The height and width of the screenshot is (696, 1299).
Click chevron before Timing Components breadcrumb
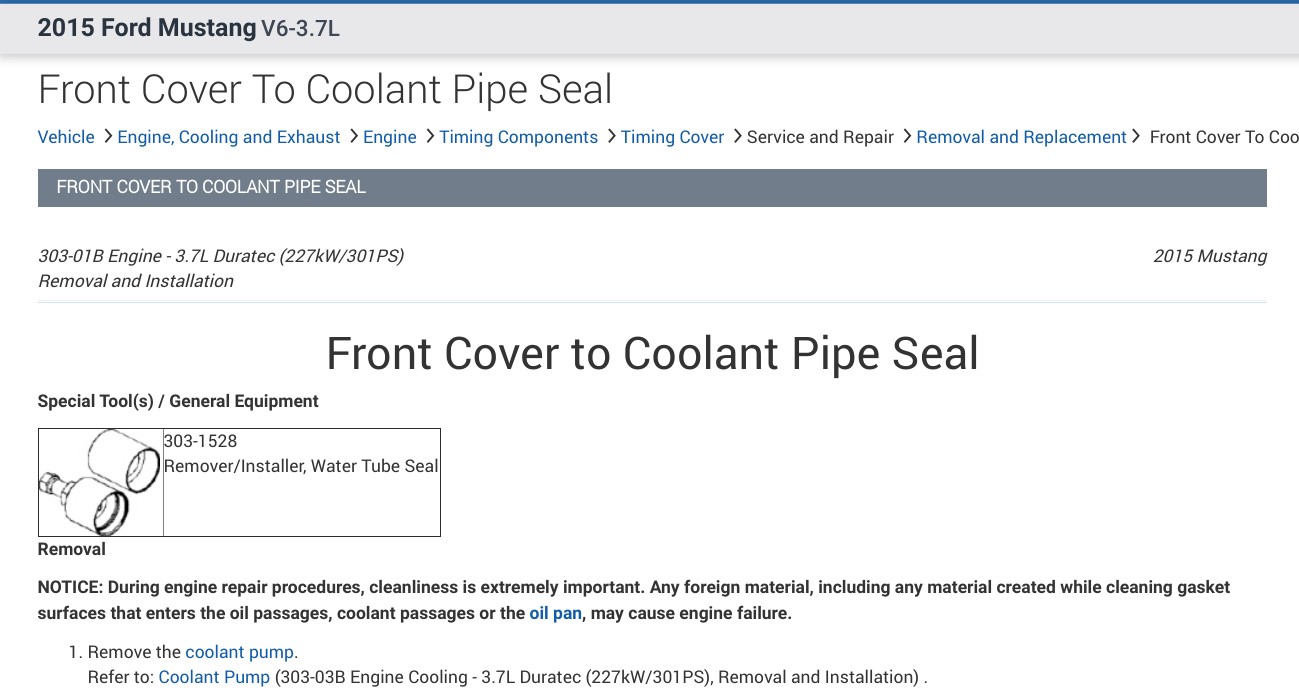pos(429,136)
